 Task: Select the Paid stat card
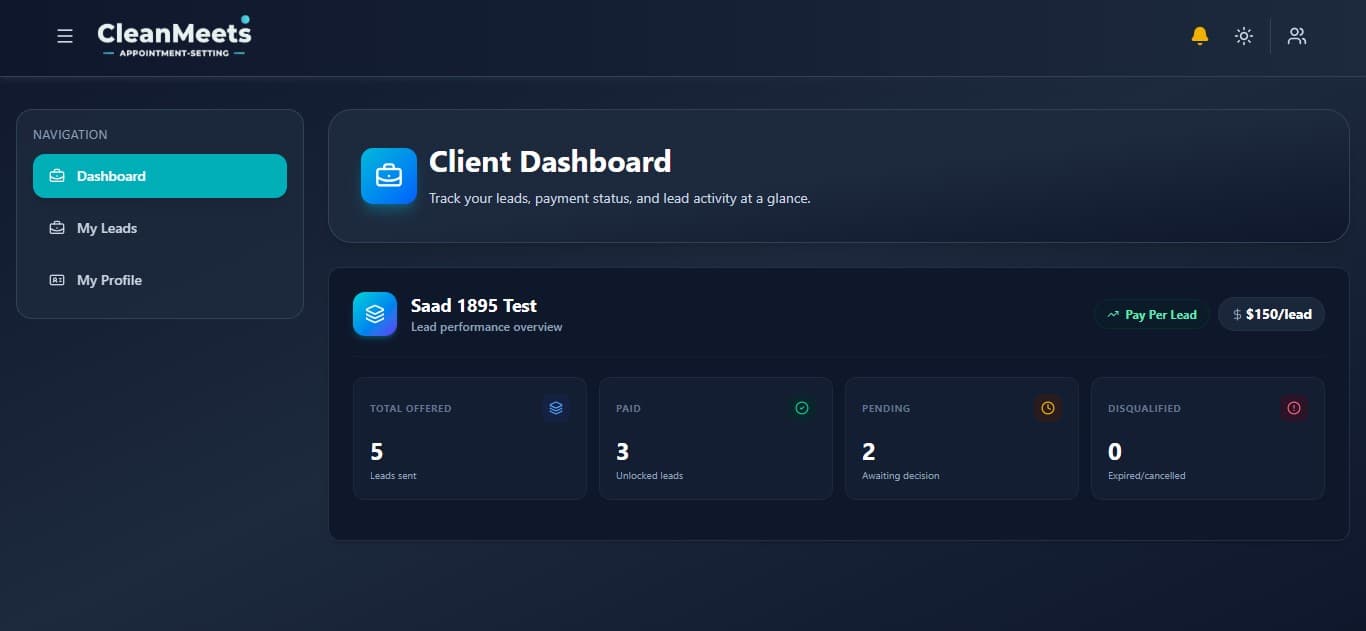[716, 438]
